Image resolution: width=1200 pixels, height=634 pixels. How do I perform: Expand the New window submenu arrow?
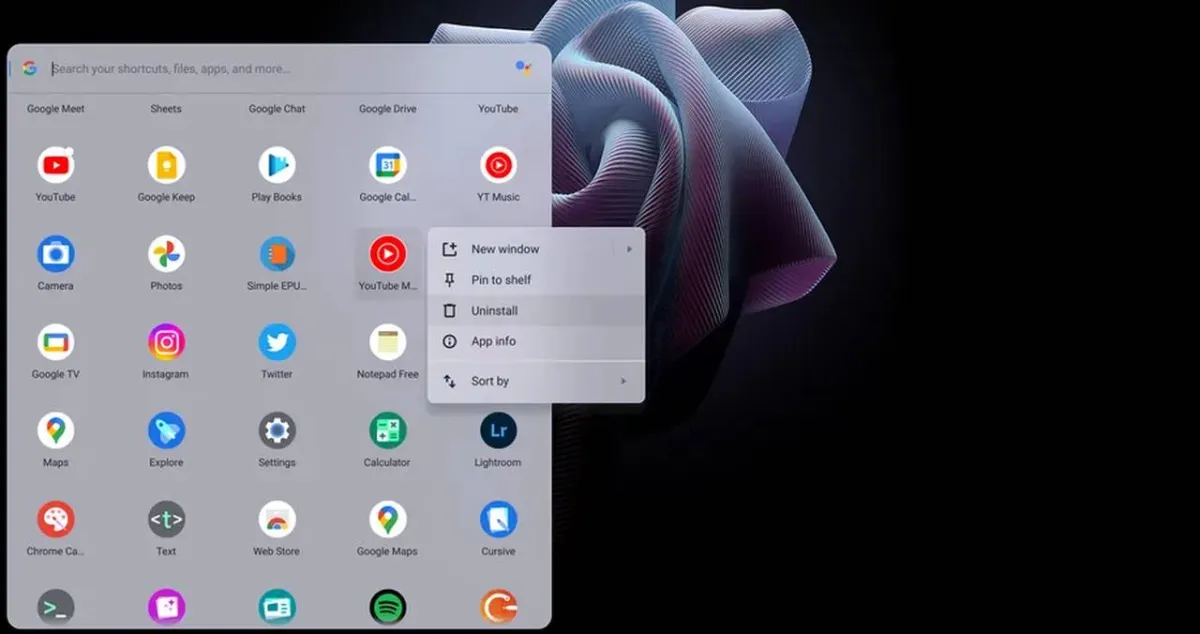629,249
